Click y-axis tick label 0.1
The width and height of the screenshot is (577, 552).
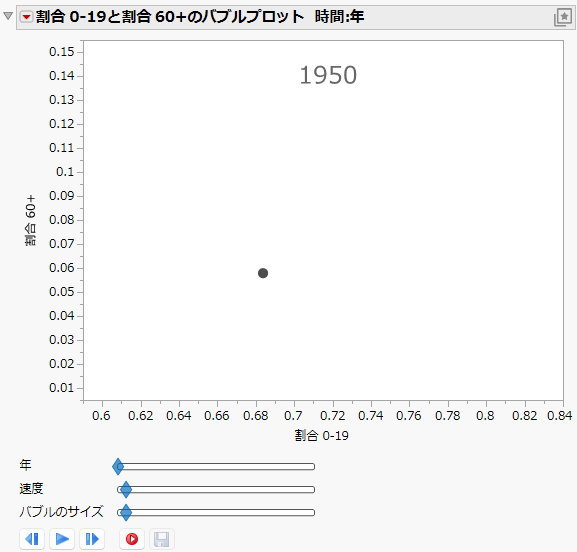tap(65, 172)
